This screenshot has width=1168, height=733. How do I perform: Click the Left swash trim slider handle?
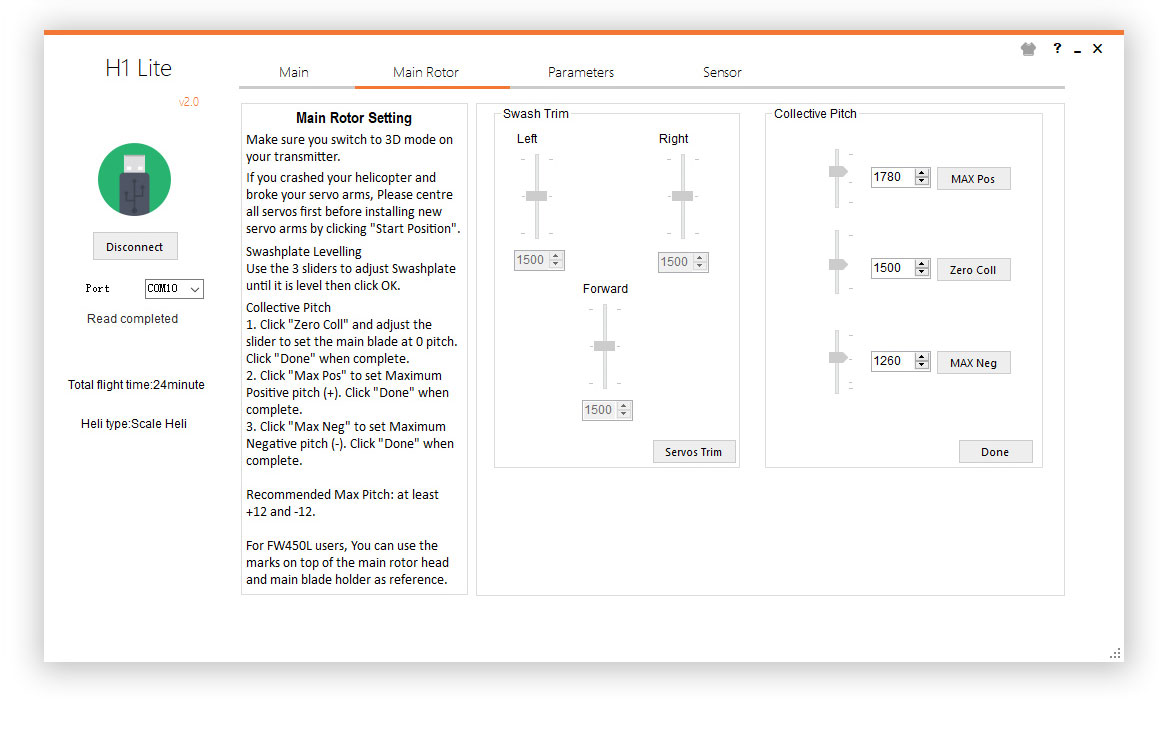pyautogui.click(x=536, y=196)
